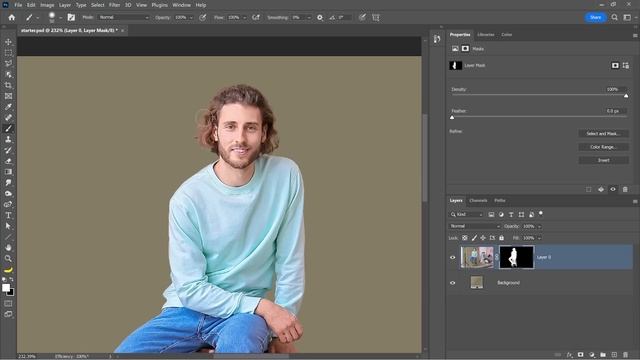
Task: Open the layer Opacity dropdown
Action: (539, 226)
